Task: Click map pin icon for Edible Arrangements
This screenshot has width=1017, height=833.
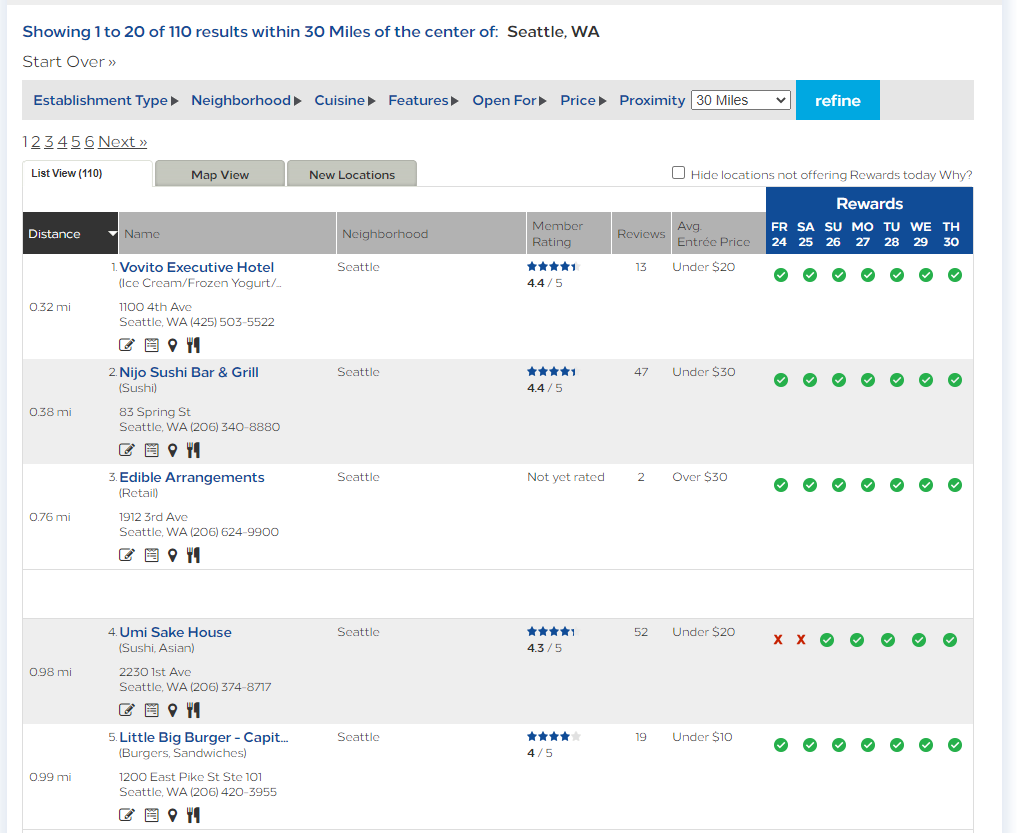Action: 173,555
